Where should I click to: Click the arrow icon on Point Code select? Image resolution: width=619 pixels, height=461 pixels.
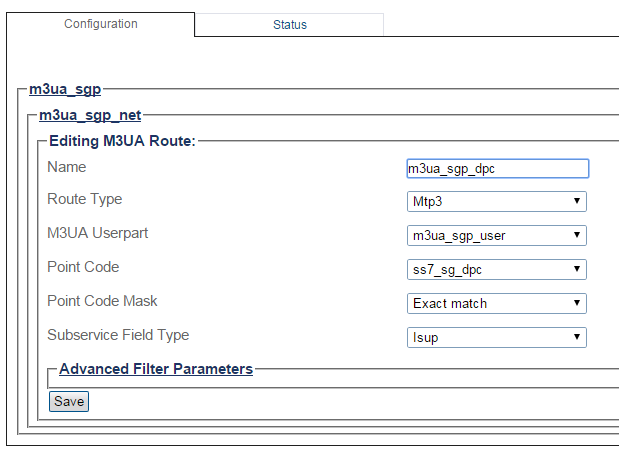click(x=577, y=269)
